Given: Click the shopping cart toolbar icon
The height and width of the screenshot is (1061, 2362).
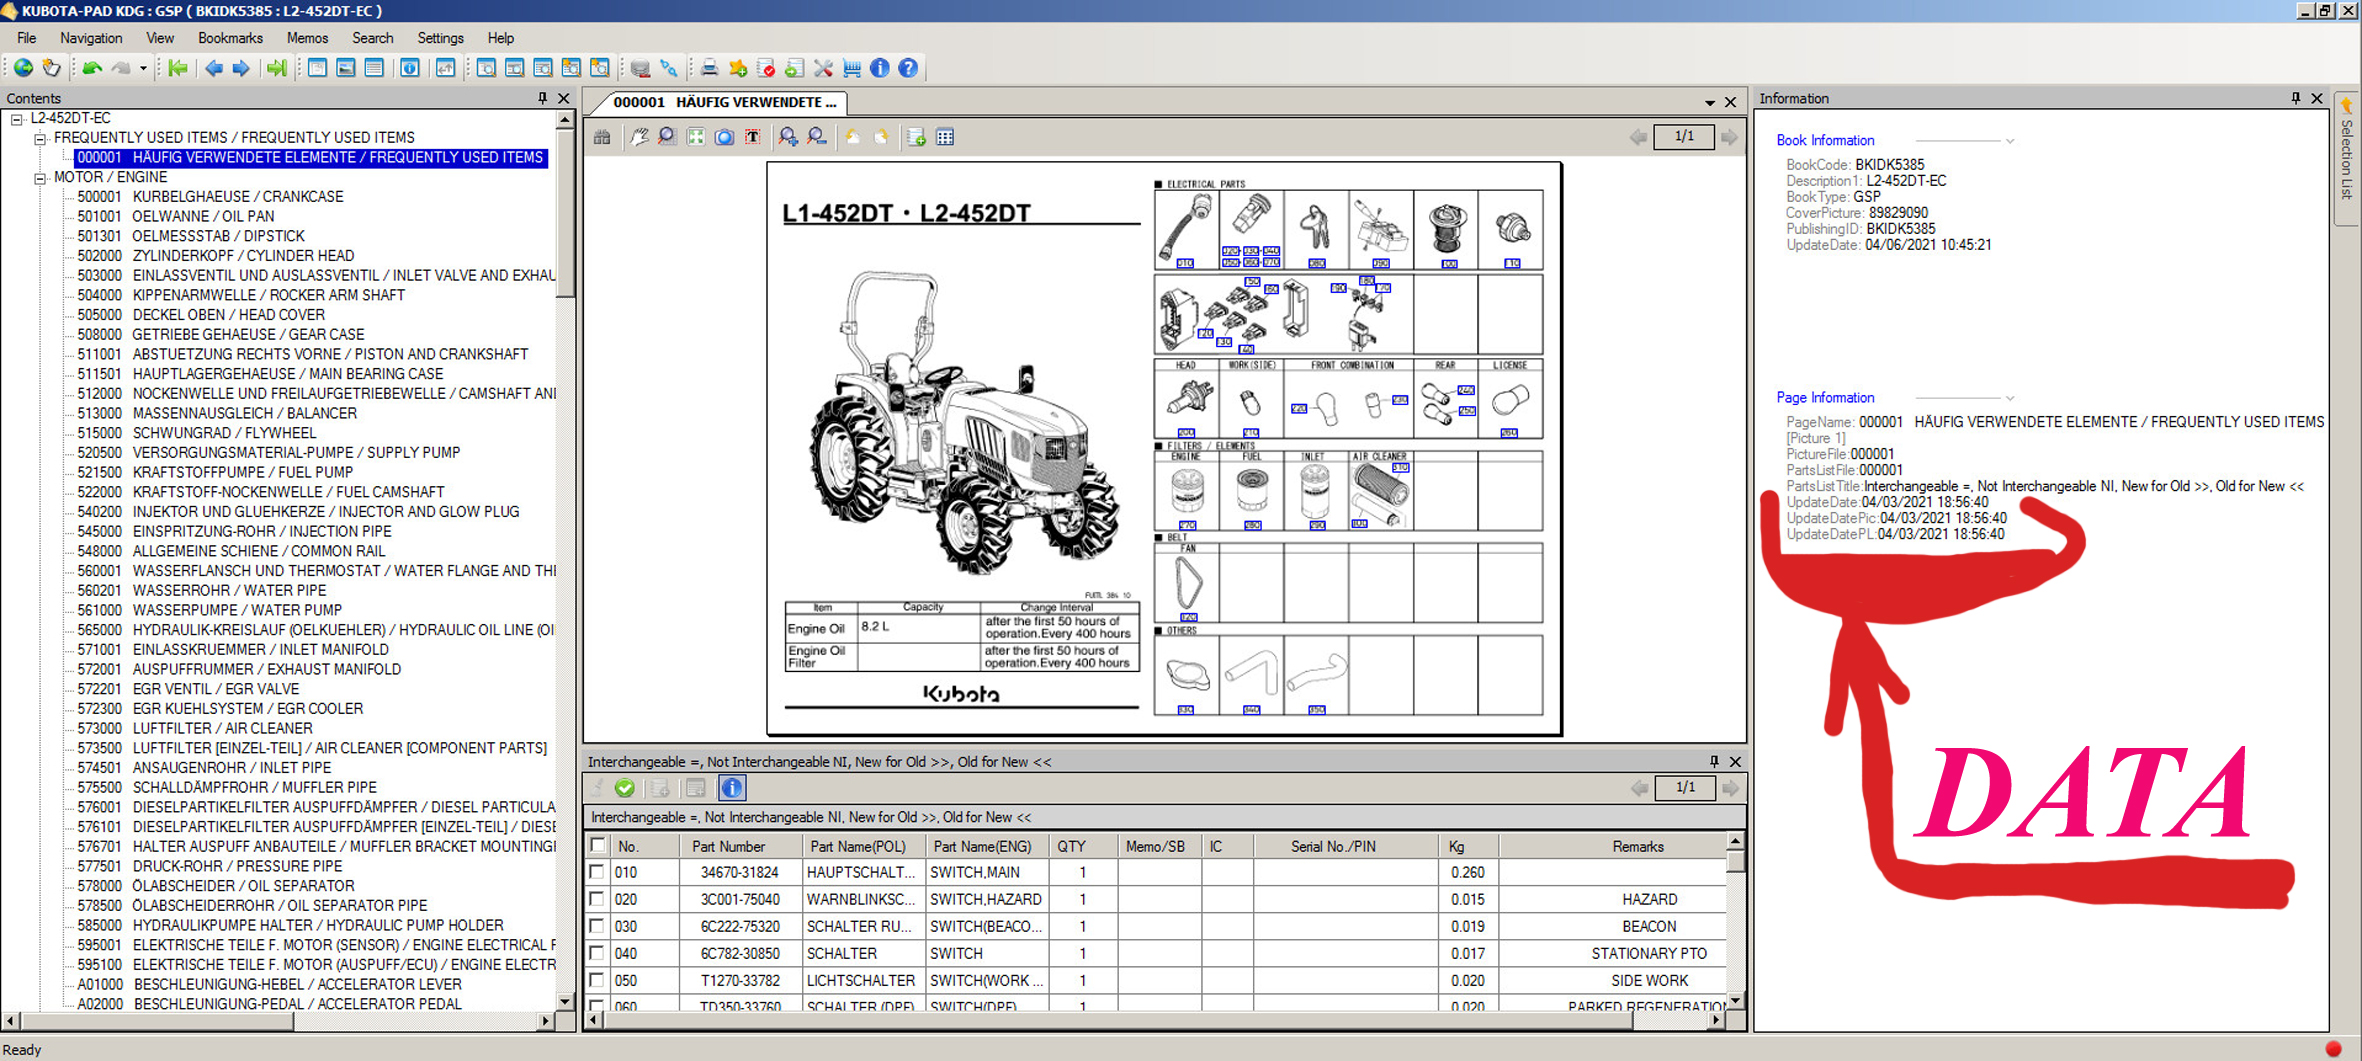Looking at the screenshot, I should point(852,68).
